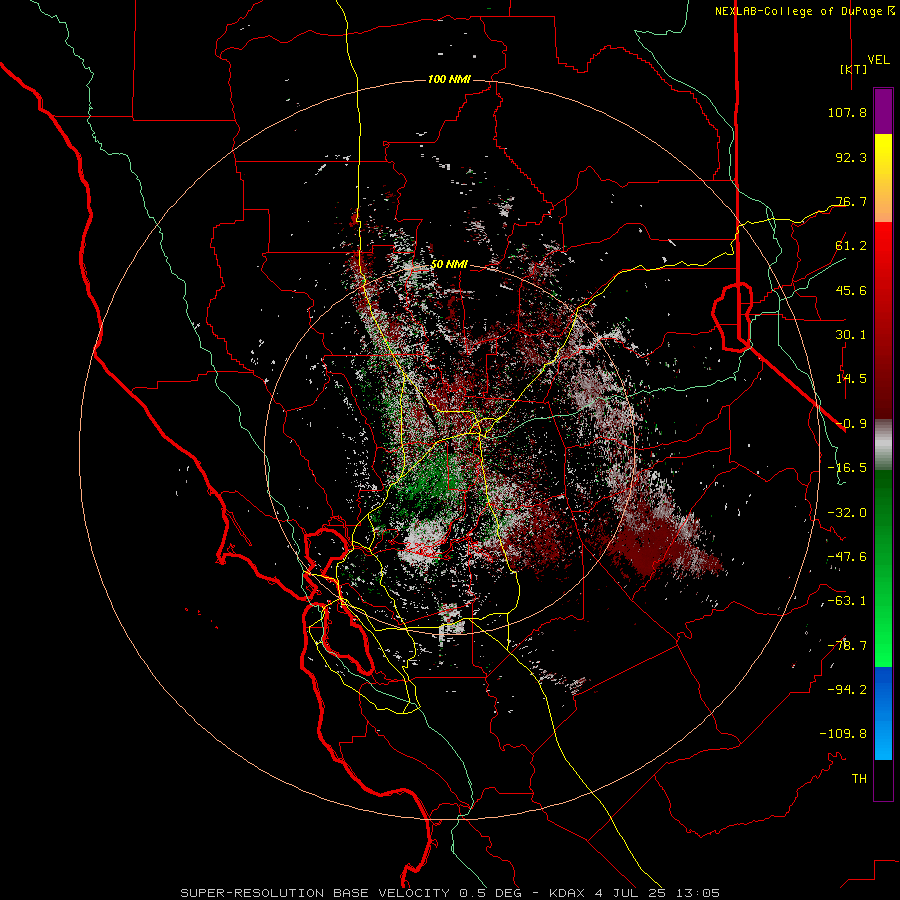This screenshot has width=900, height=900.
Task: Pick the gray near-zero band of the scale
Action: click(x=883, y=445)
